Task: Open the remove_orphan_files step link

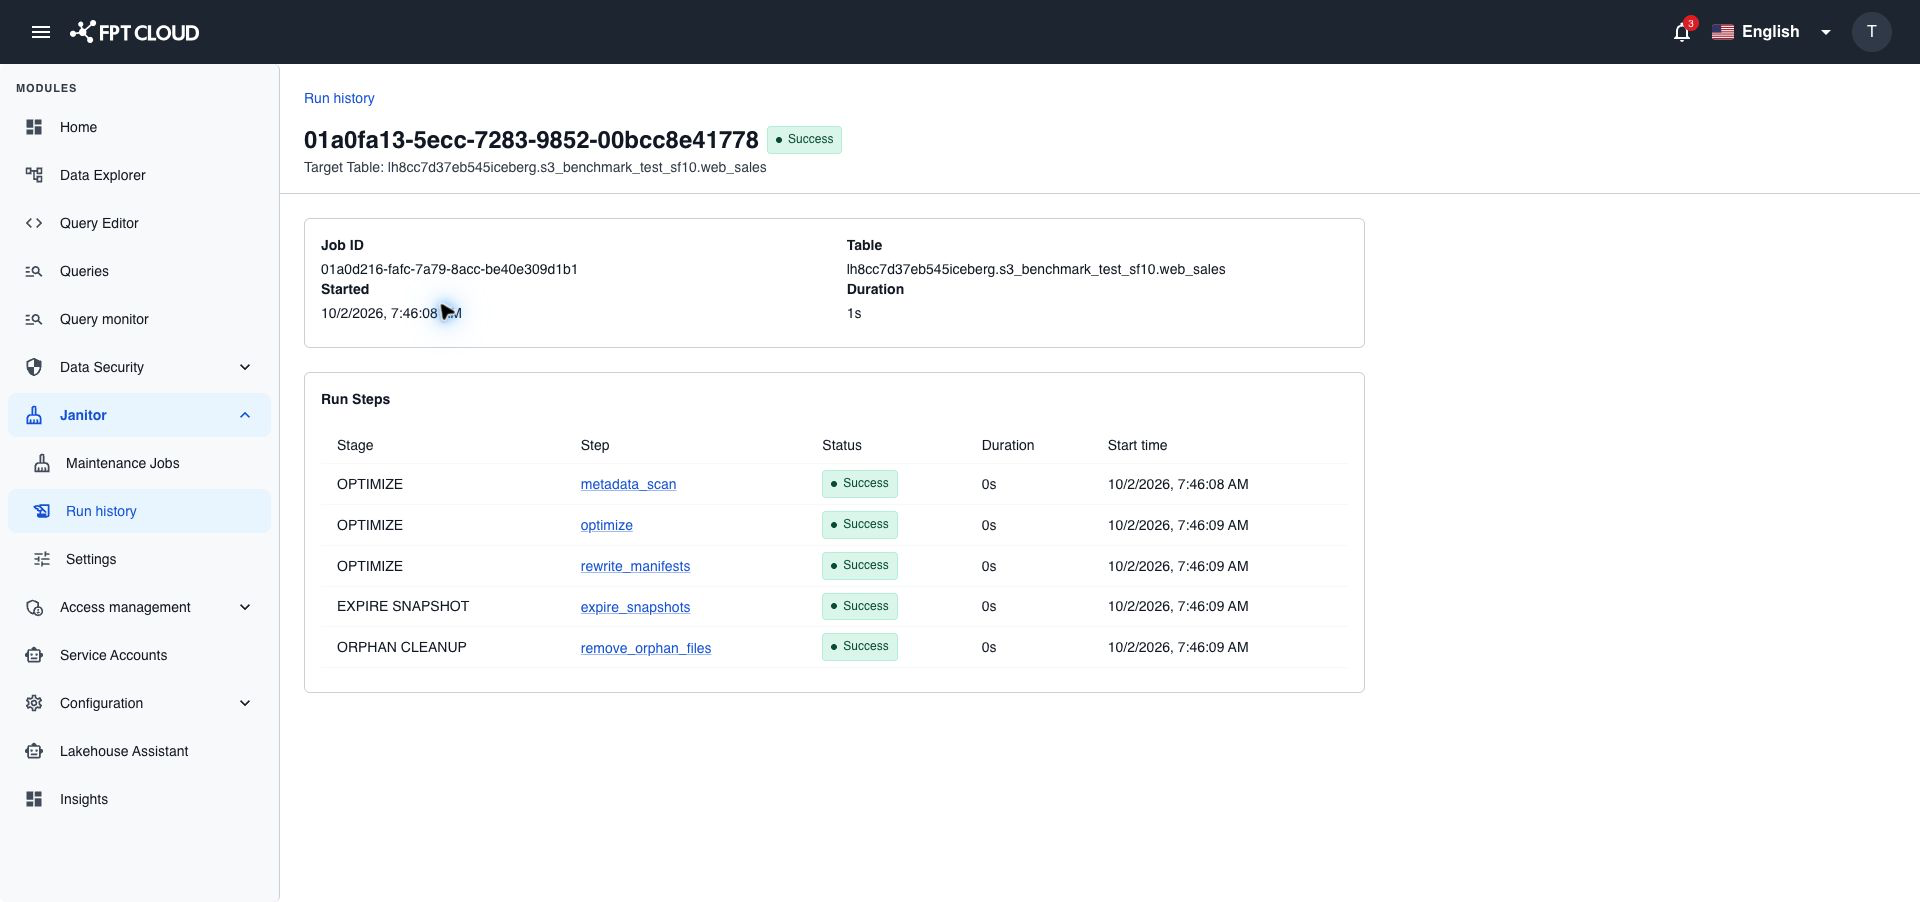Action: click(x=646, y=648)
